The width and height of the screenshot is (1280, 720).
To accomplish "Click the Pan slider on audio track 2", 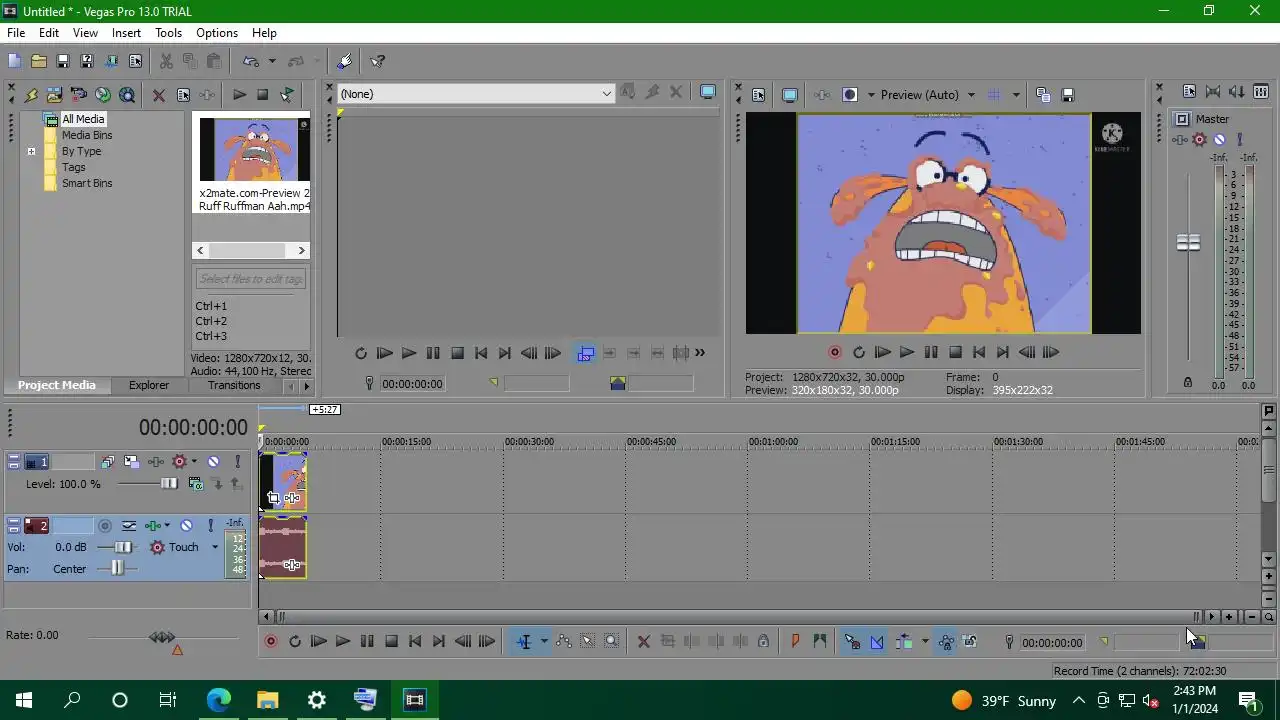I will (x=117, y=568).
